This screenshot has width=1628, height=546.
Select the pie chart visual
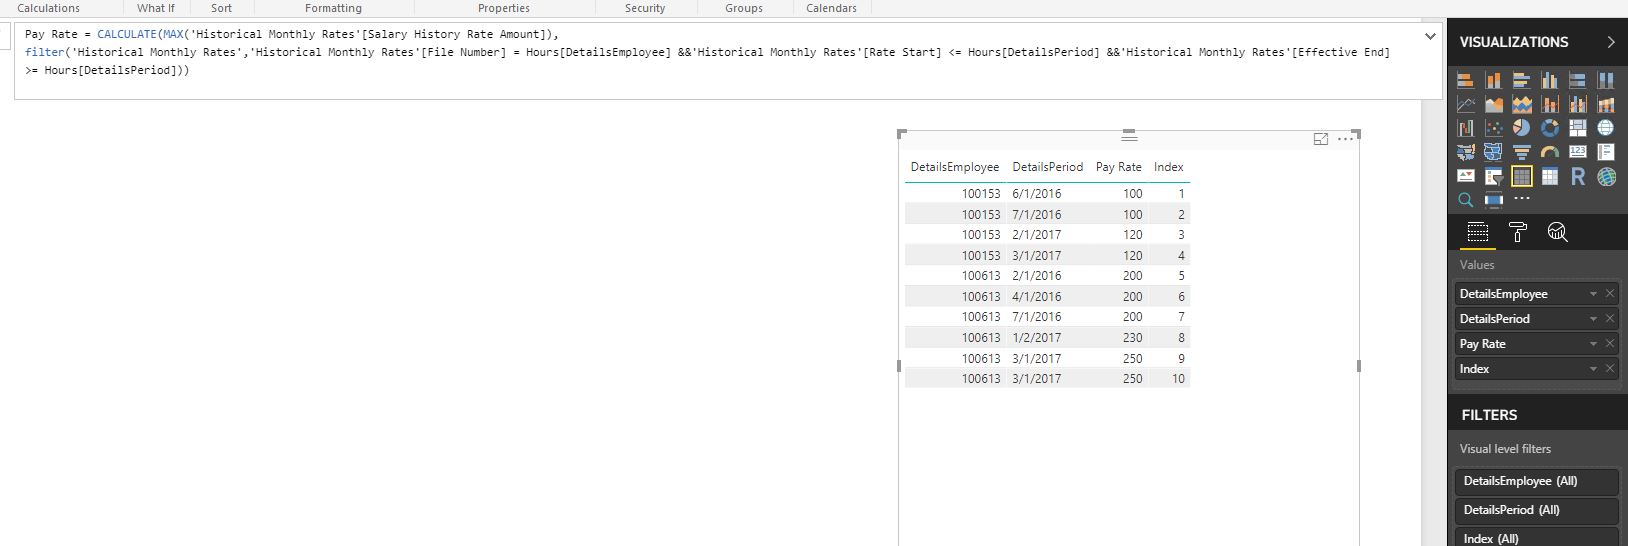(x=1522, y=128)
